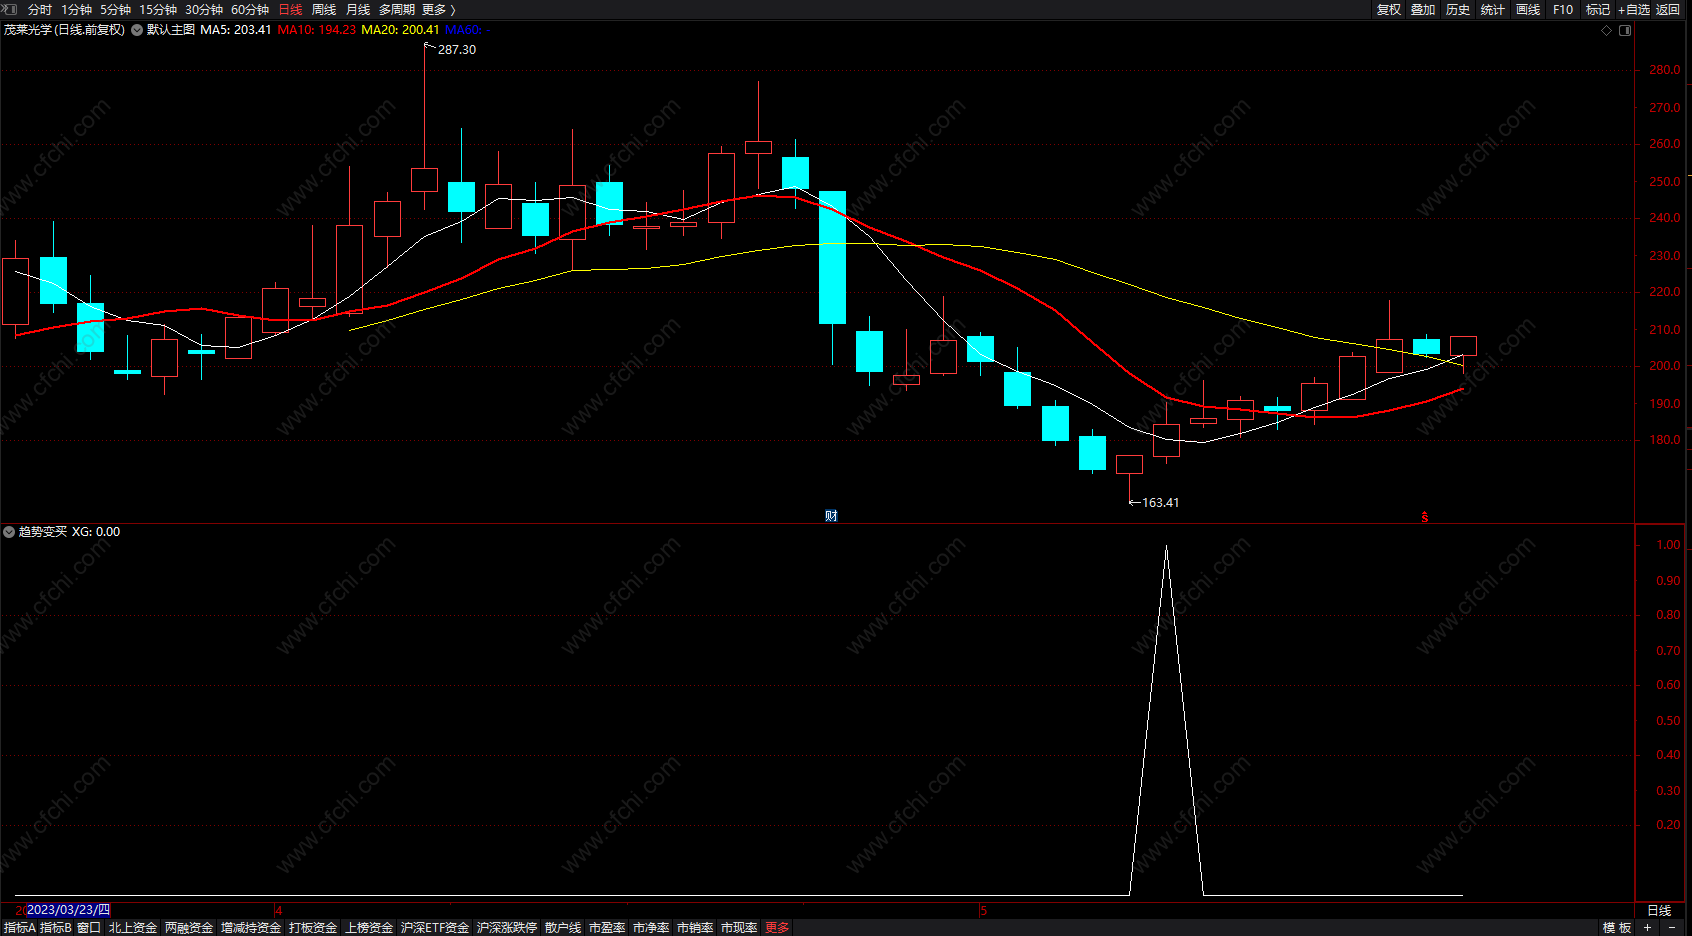Click the MA20: 200.41 label
1692x936 pixels.
click(400, 30)
